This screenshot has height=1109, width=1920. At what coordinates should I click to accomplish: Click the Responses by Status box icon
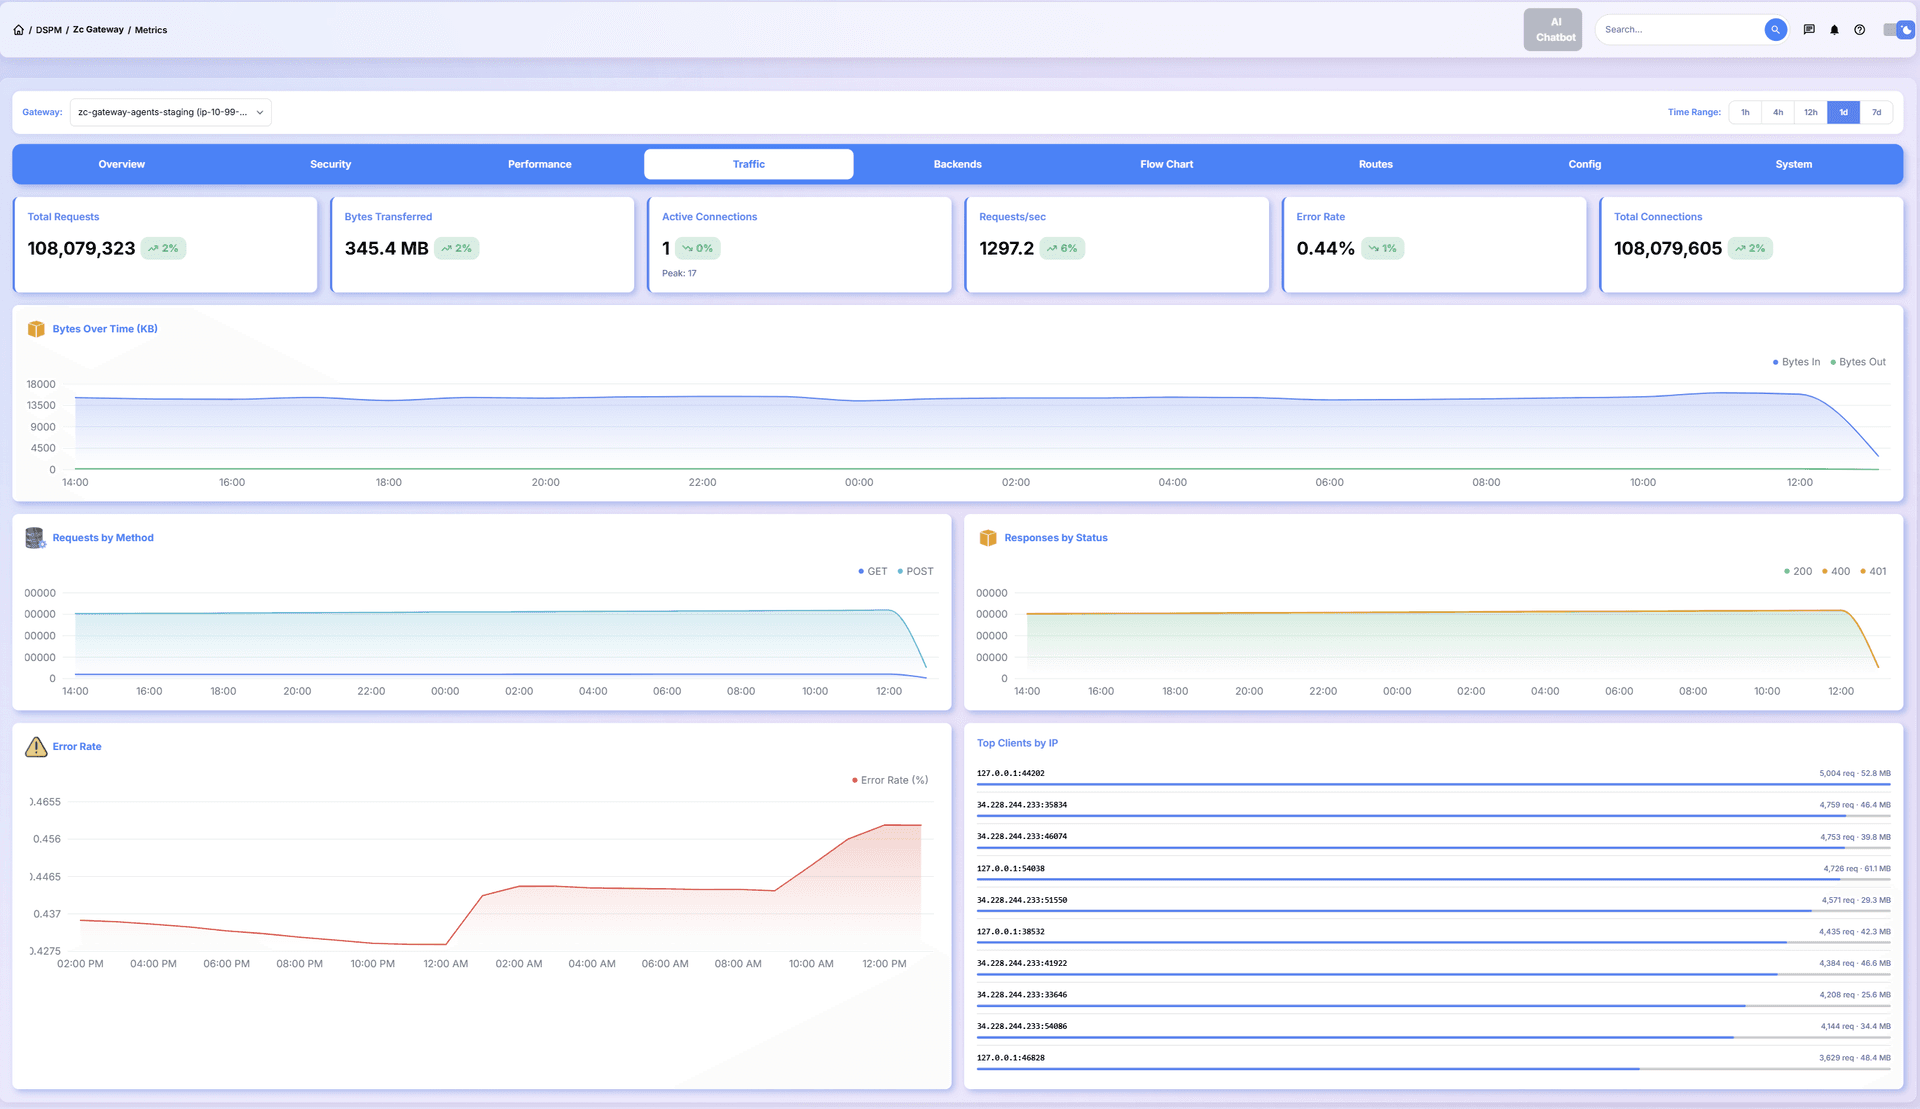point(988,538)
